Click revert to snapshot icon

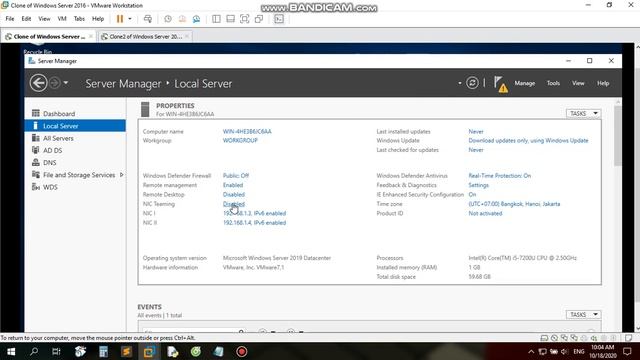[182, 19]
